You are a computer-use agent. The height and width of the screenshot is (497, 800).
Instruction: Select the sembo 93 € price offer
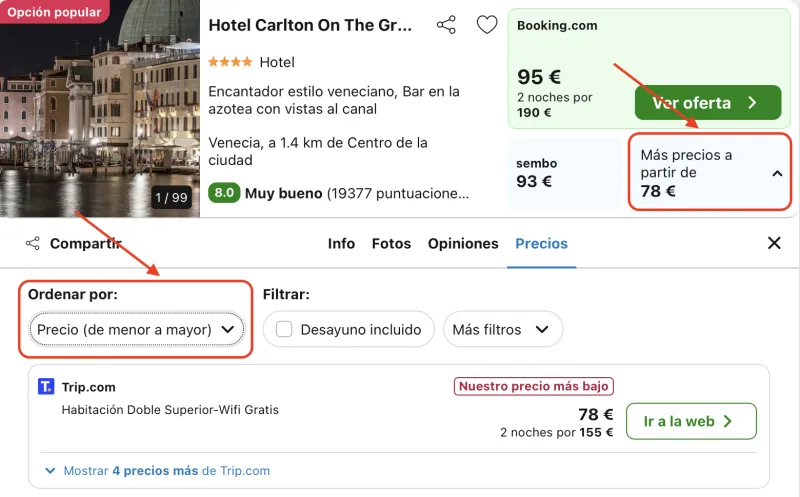[x=565, y=172]
